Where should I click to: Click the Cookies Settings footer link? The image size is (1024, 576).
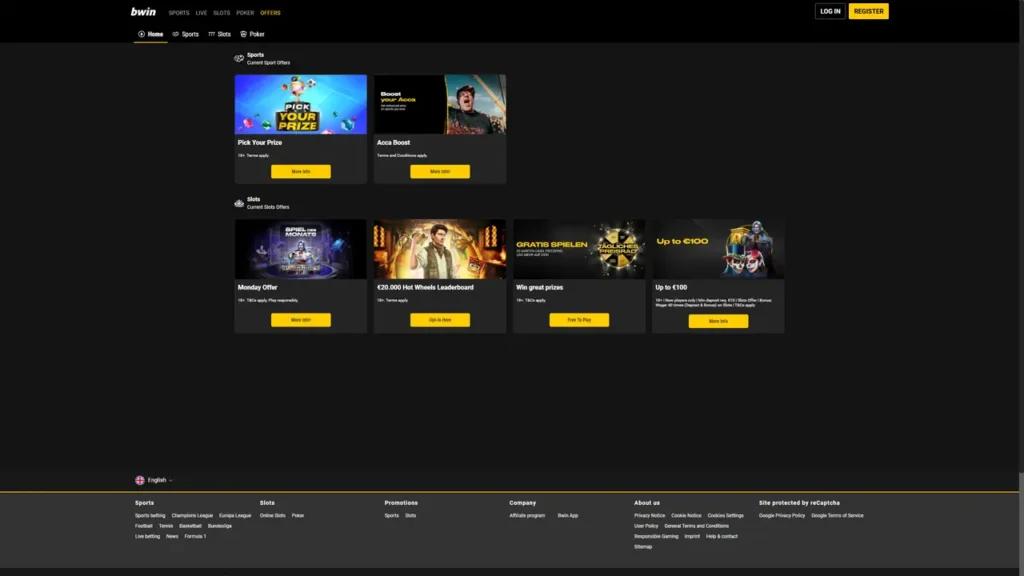tap(726, 515)
